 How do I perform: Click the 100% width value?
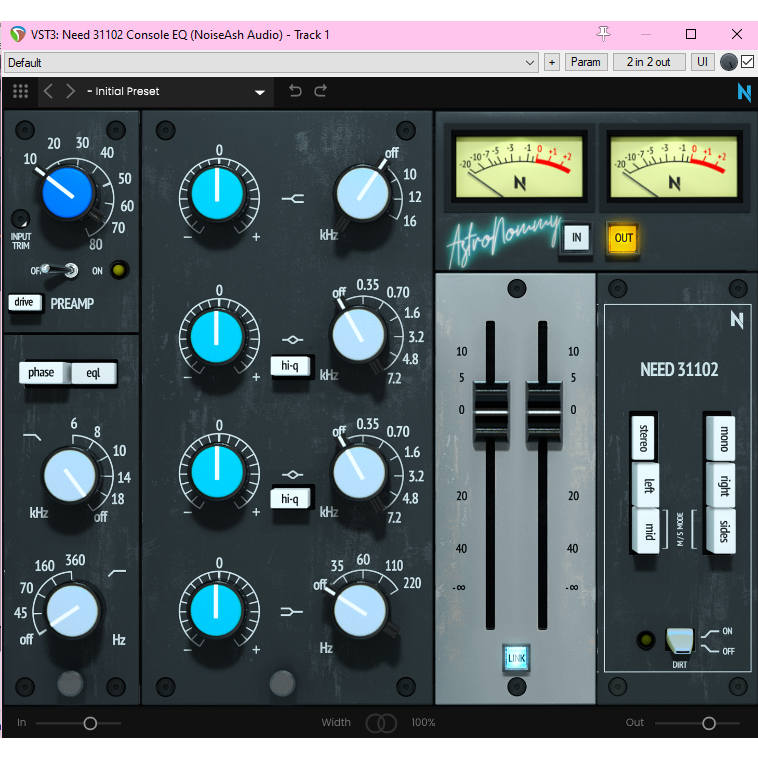point(423,722)
